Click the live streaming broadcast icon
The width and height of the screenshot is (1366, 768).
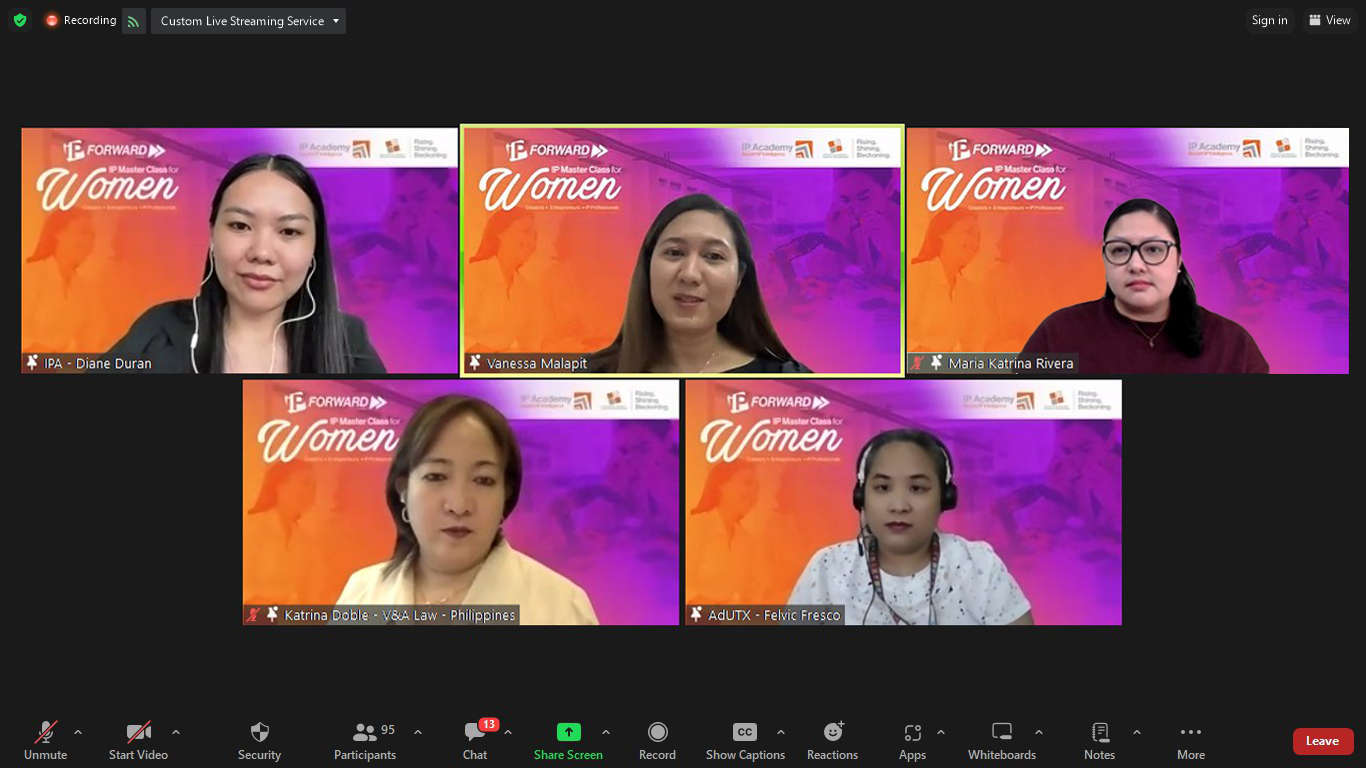134,20
